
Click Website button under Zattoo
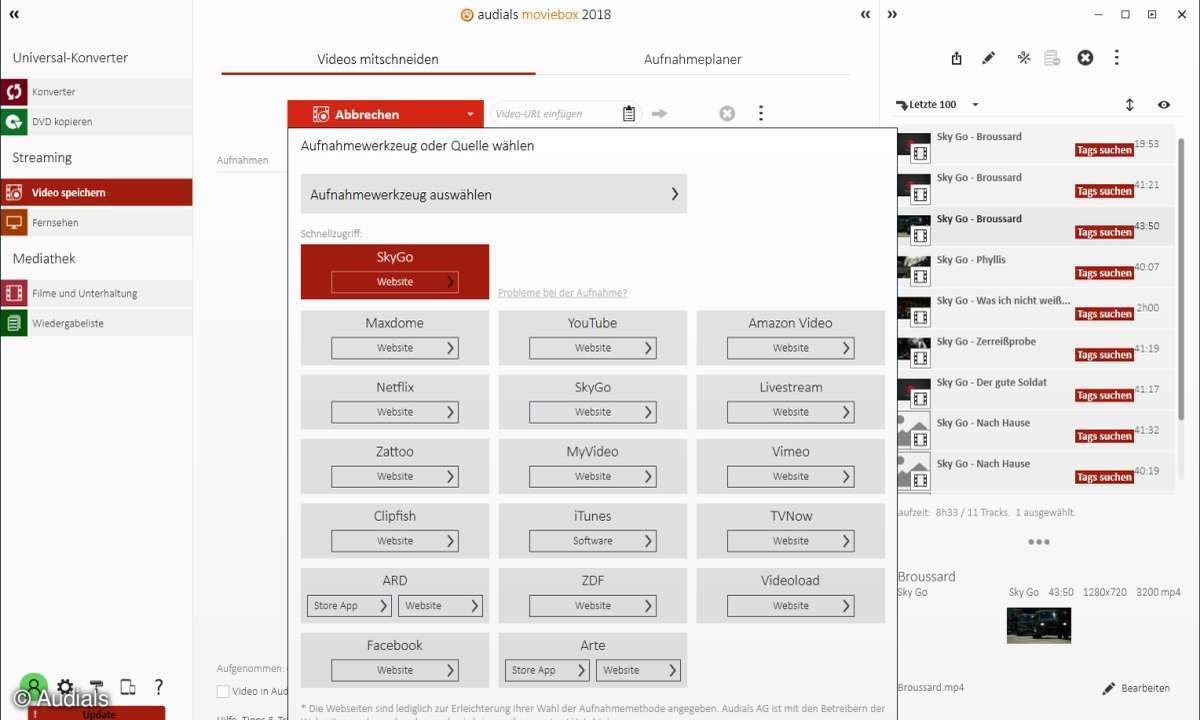395,476
